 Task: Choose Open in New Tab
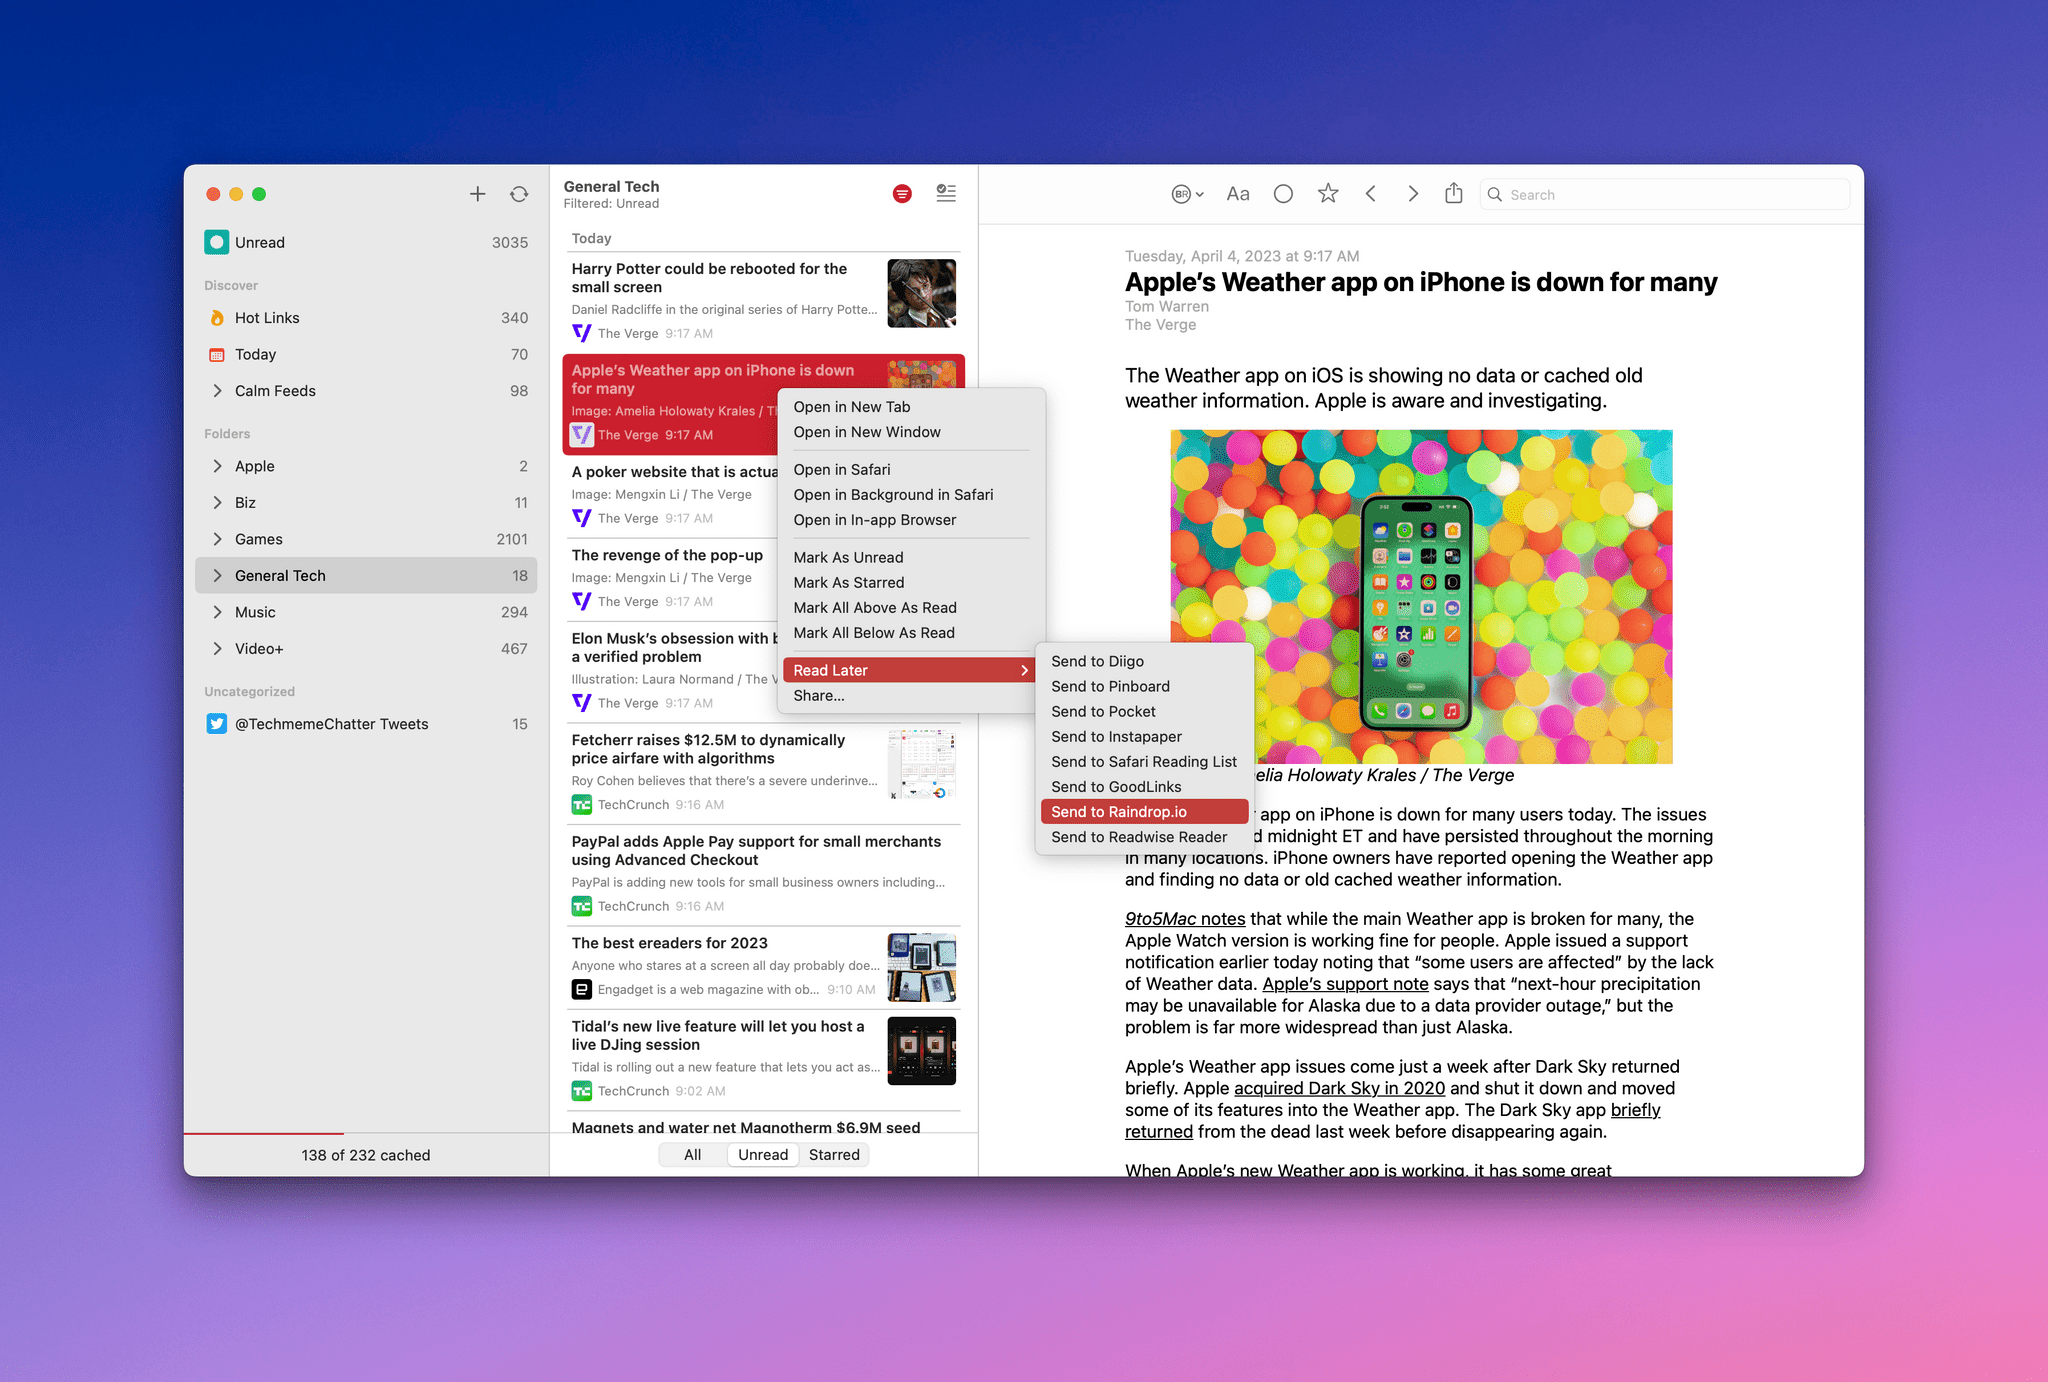pos(910,407)
